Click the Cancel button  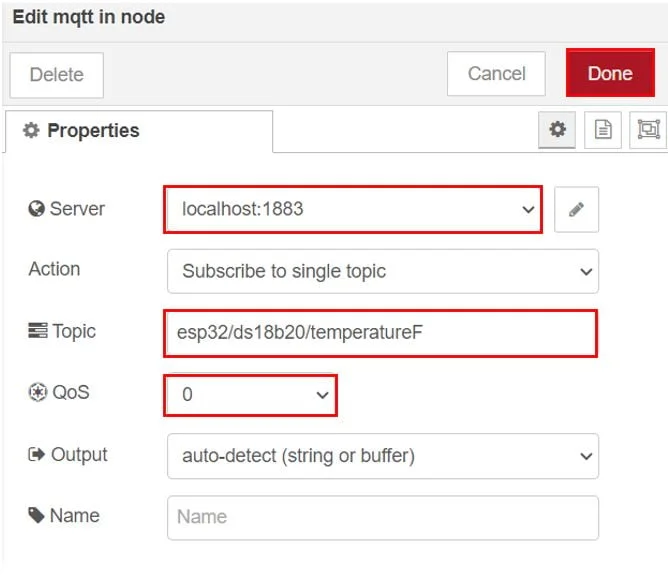496,74
